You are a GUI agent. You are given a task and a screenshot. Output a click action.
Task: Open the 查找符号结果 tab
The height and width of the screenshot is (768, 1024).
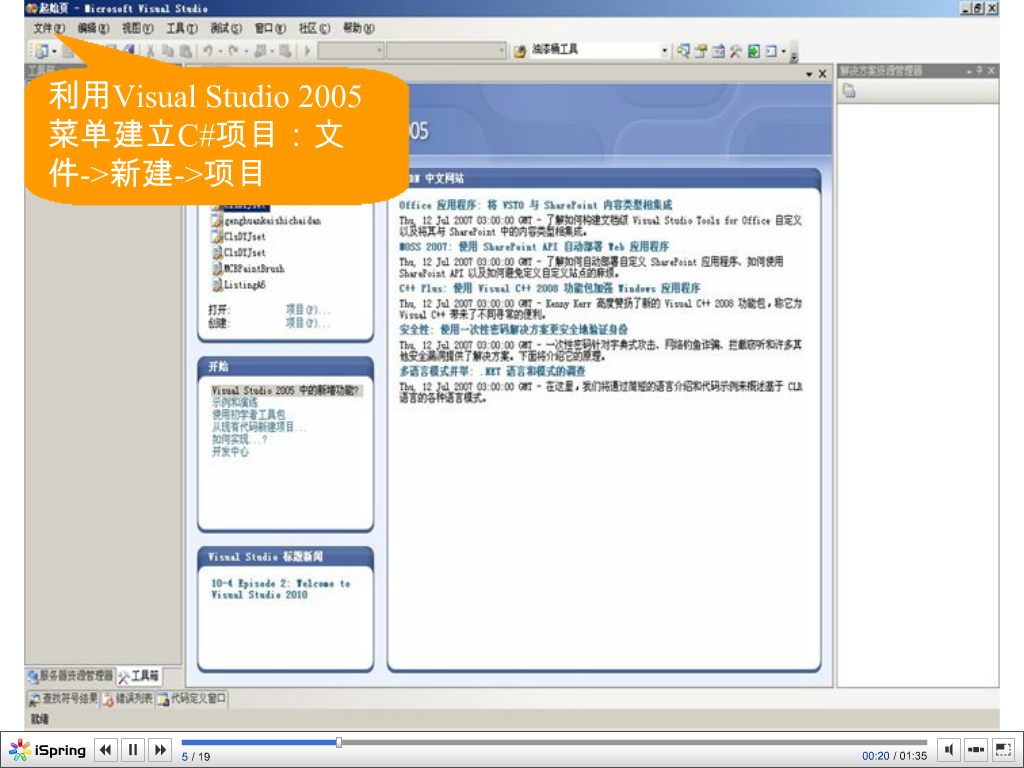63,699
